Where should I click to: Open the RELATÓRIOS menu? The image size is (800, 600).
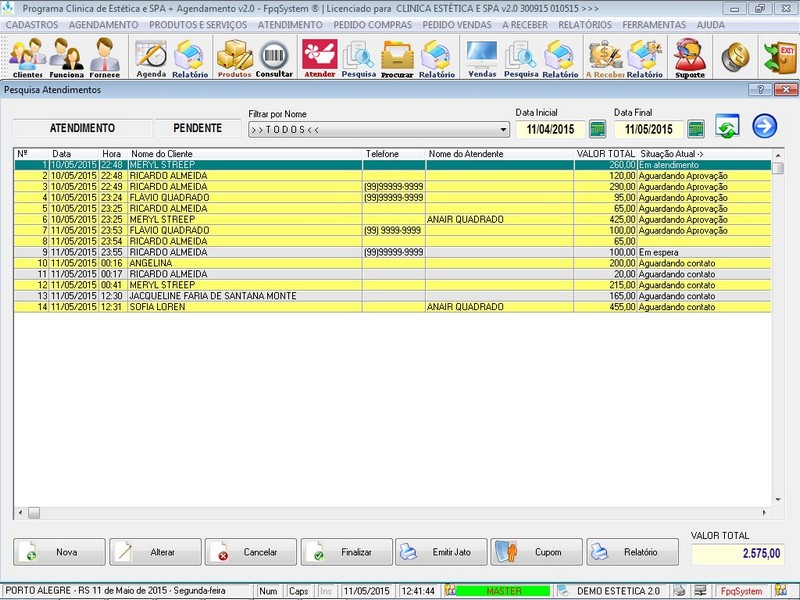pyautogui.click(x=585, y=24)
